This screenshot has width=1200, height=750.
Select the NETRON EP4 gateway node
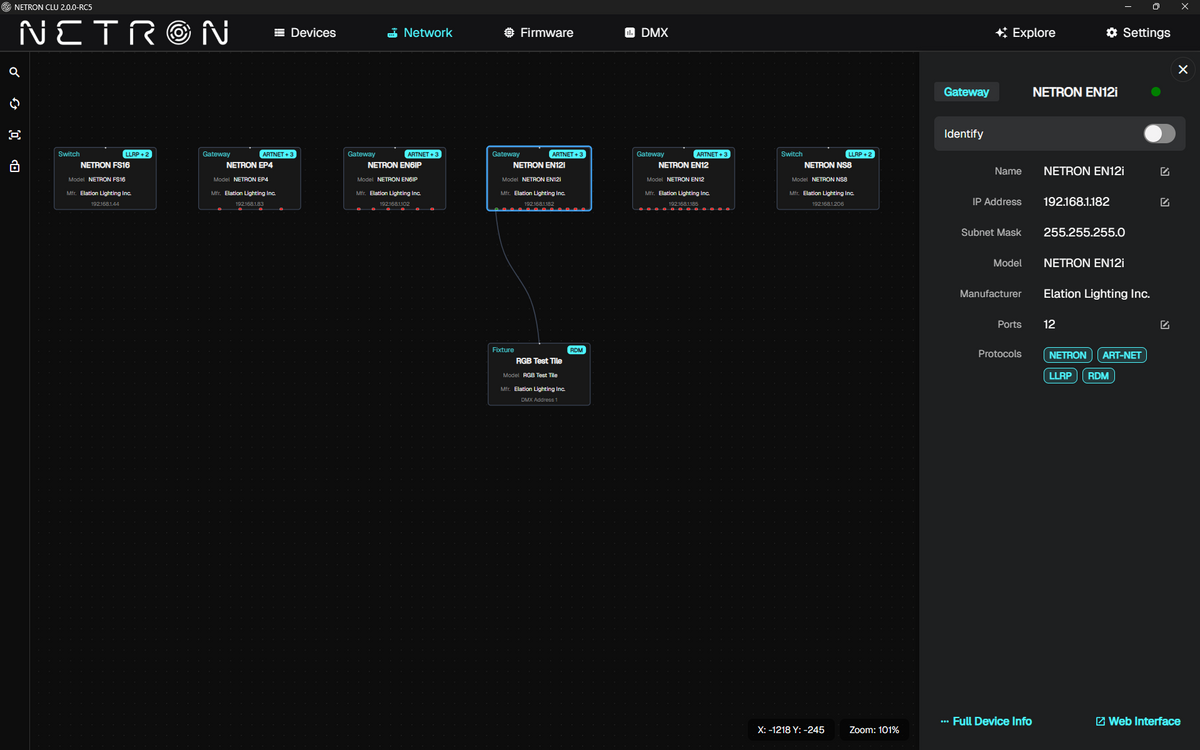[250, 178]
